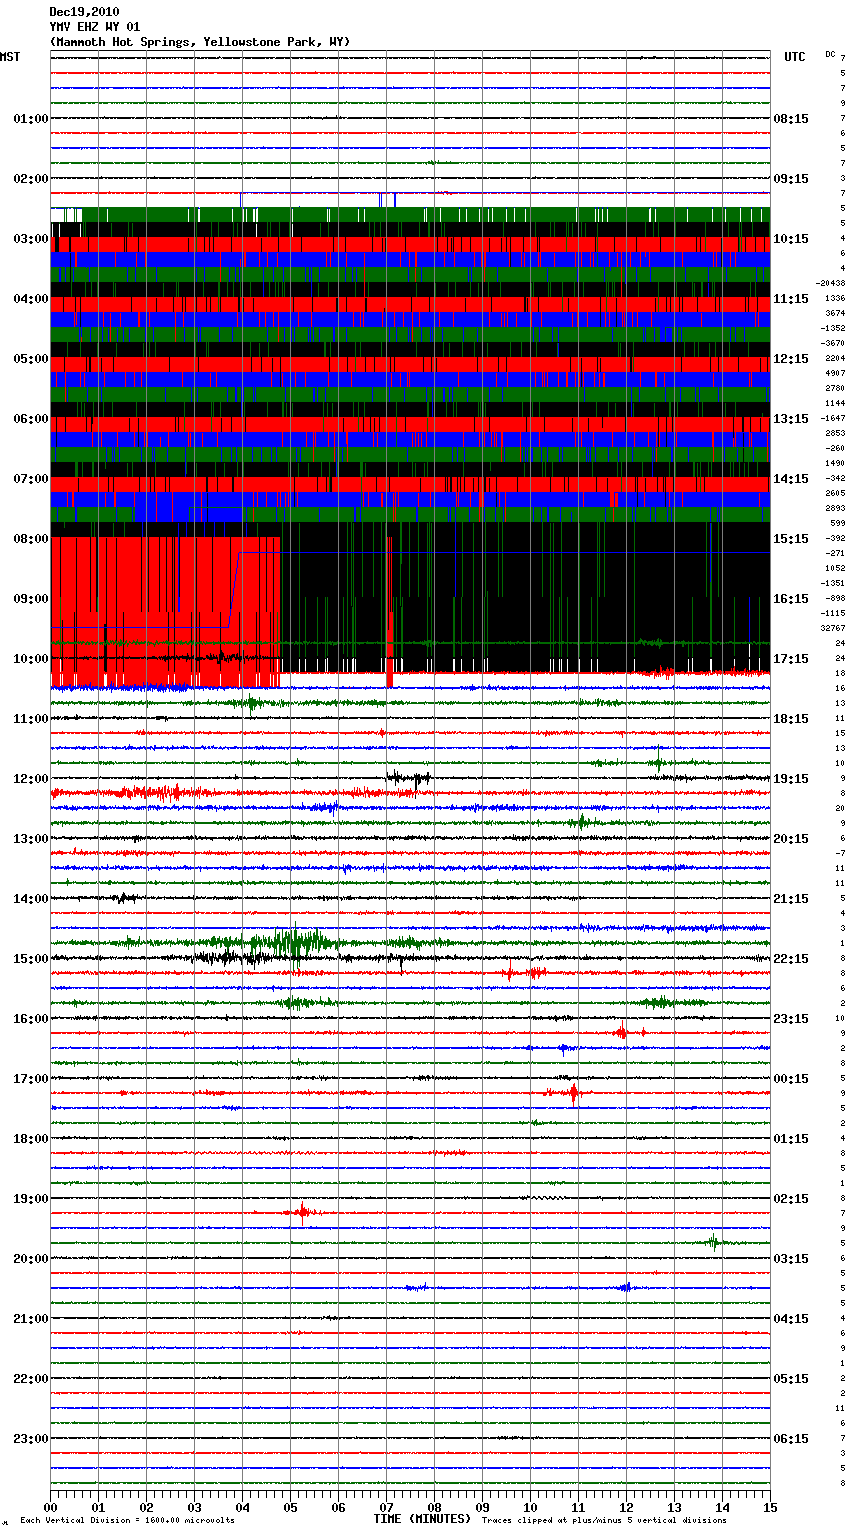Click the 13:15 UTC time label
850x1534 pixels.
791,419
